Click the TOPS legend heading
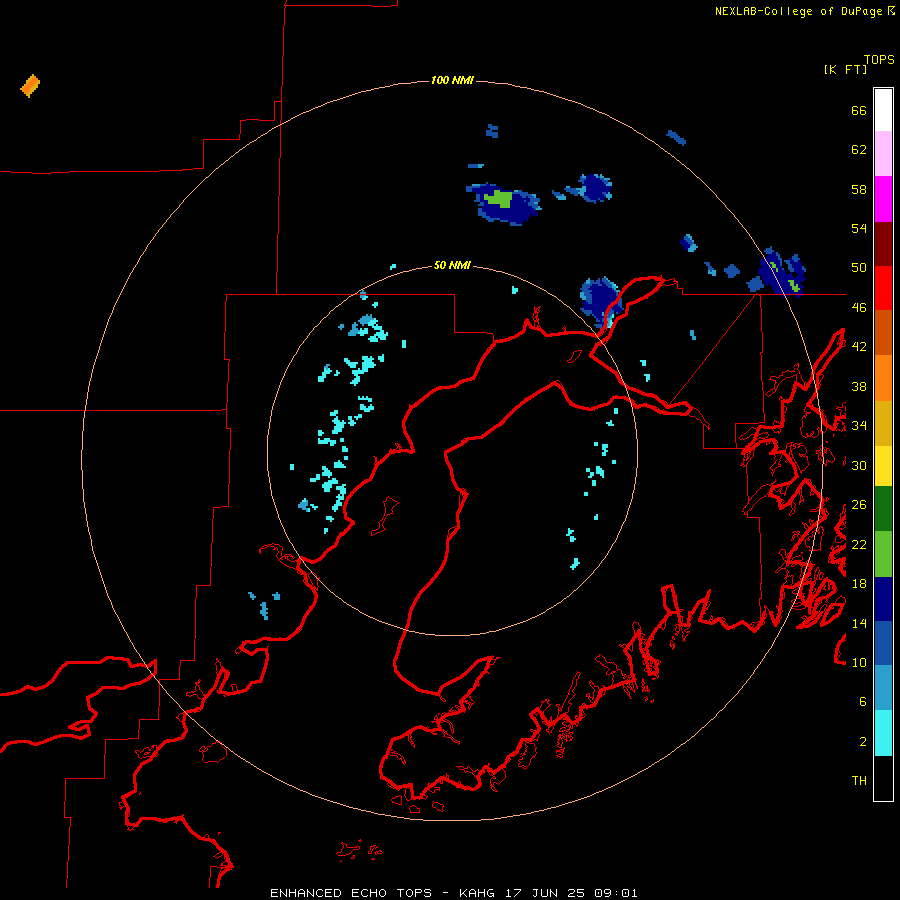Screen dimensions: 900x900 coord(879,59)
